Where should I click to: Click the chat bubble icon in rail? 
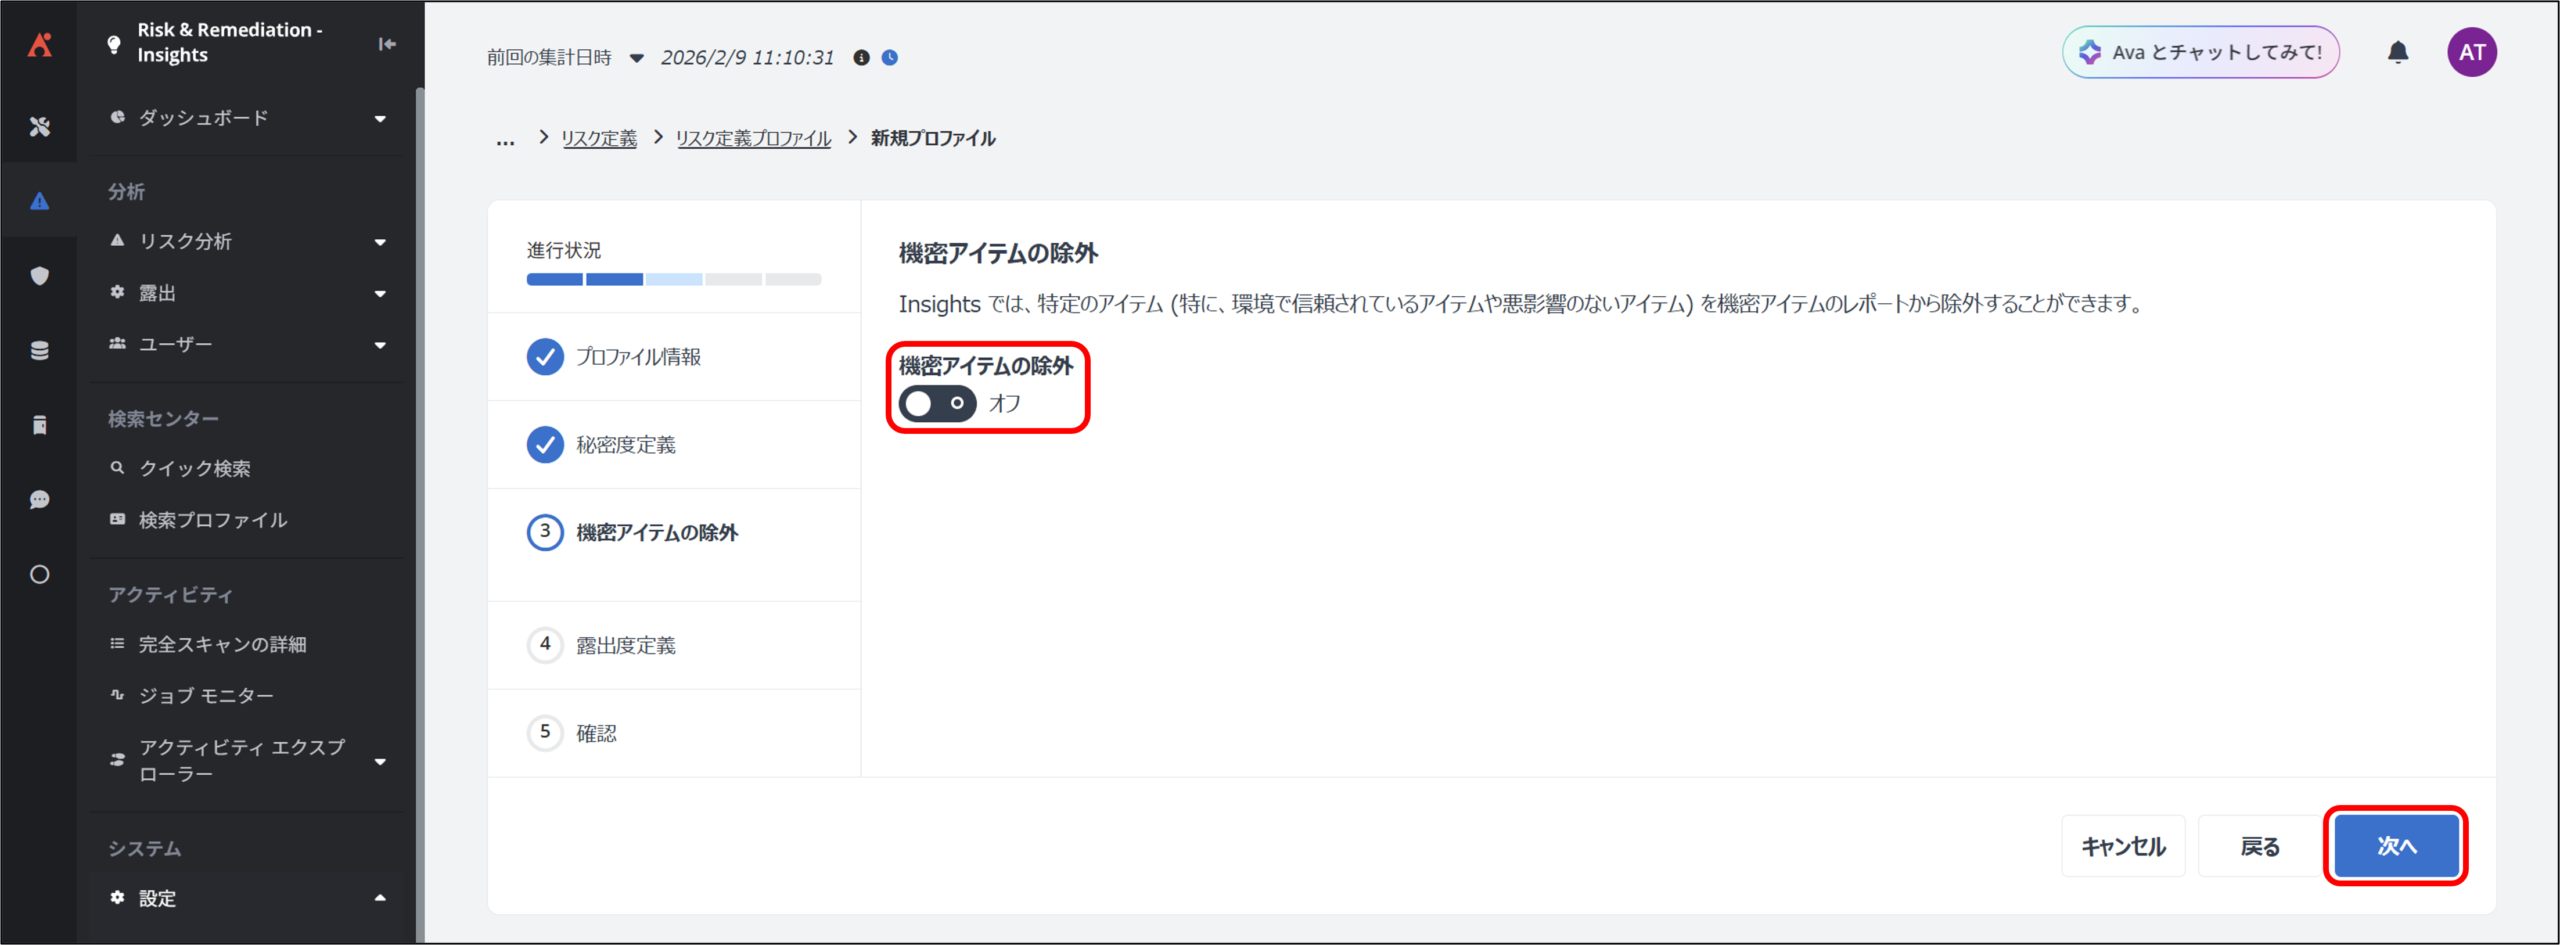pyautogui.click(x=40, y=500)
